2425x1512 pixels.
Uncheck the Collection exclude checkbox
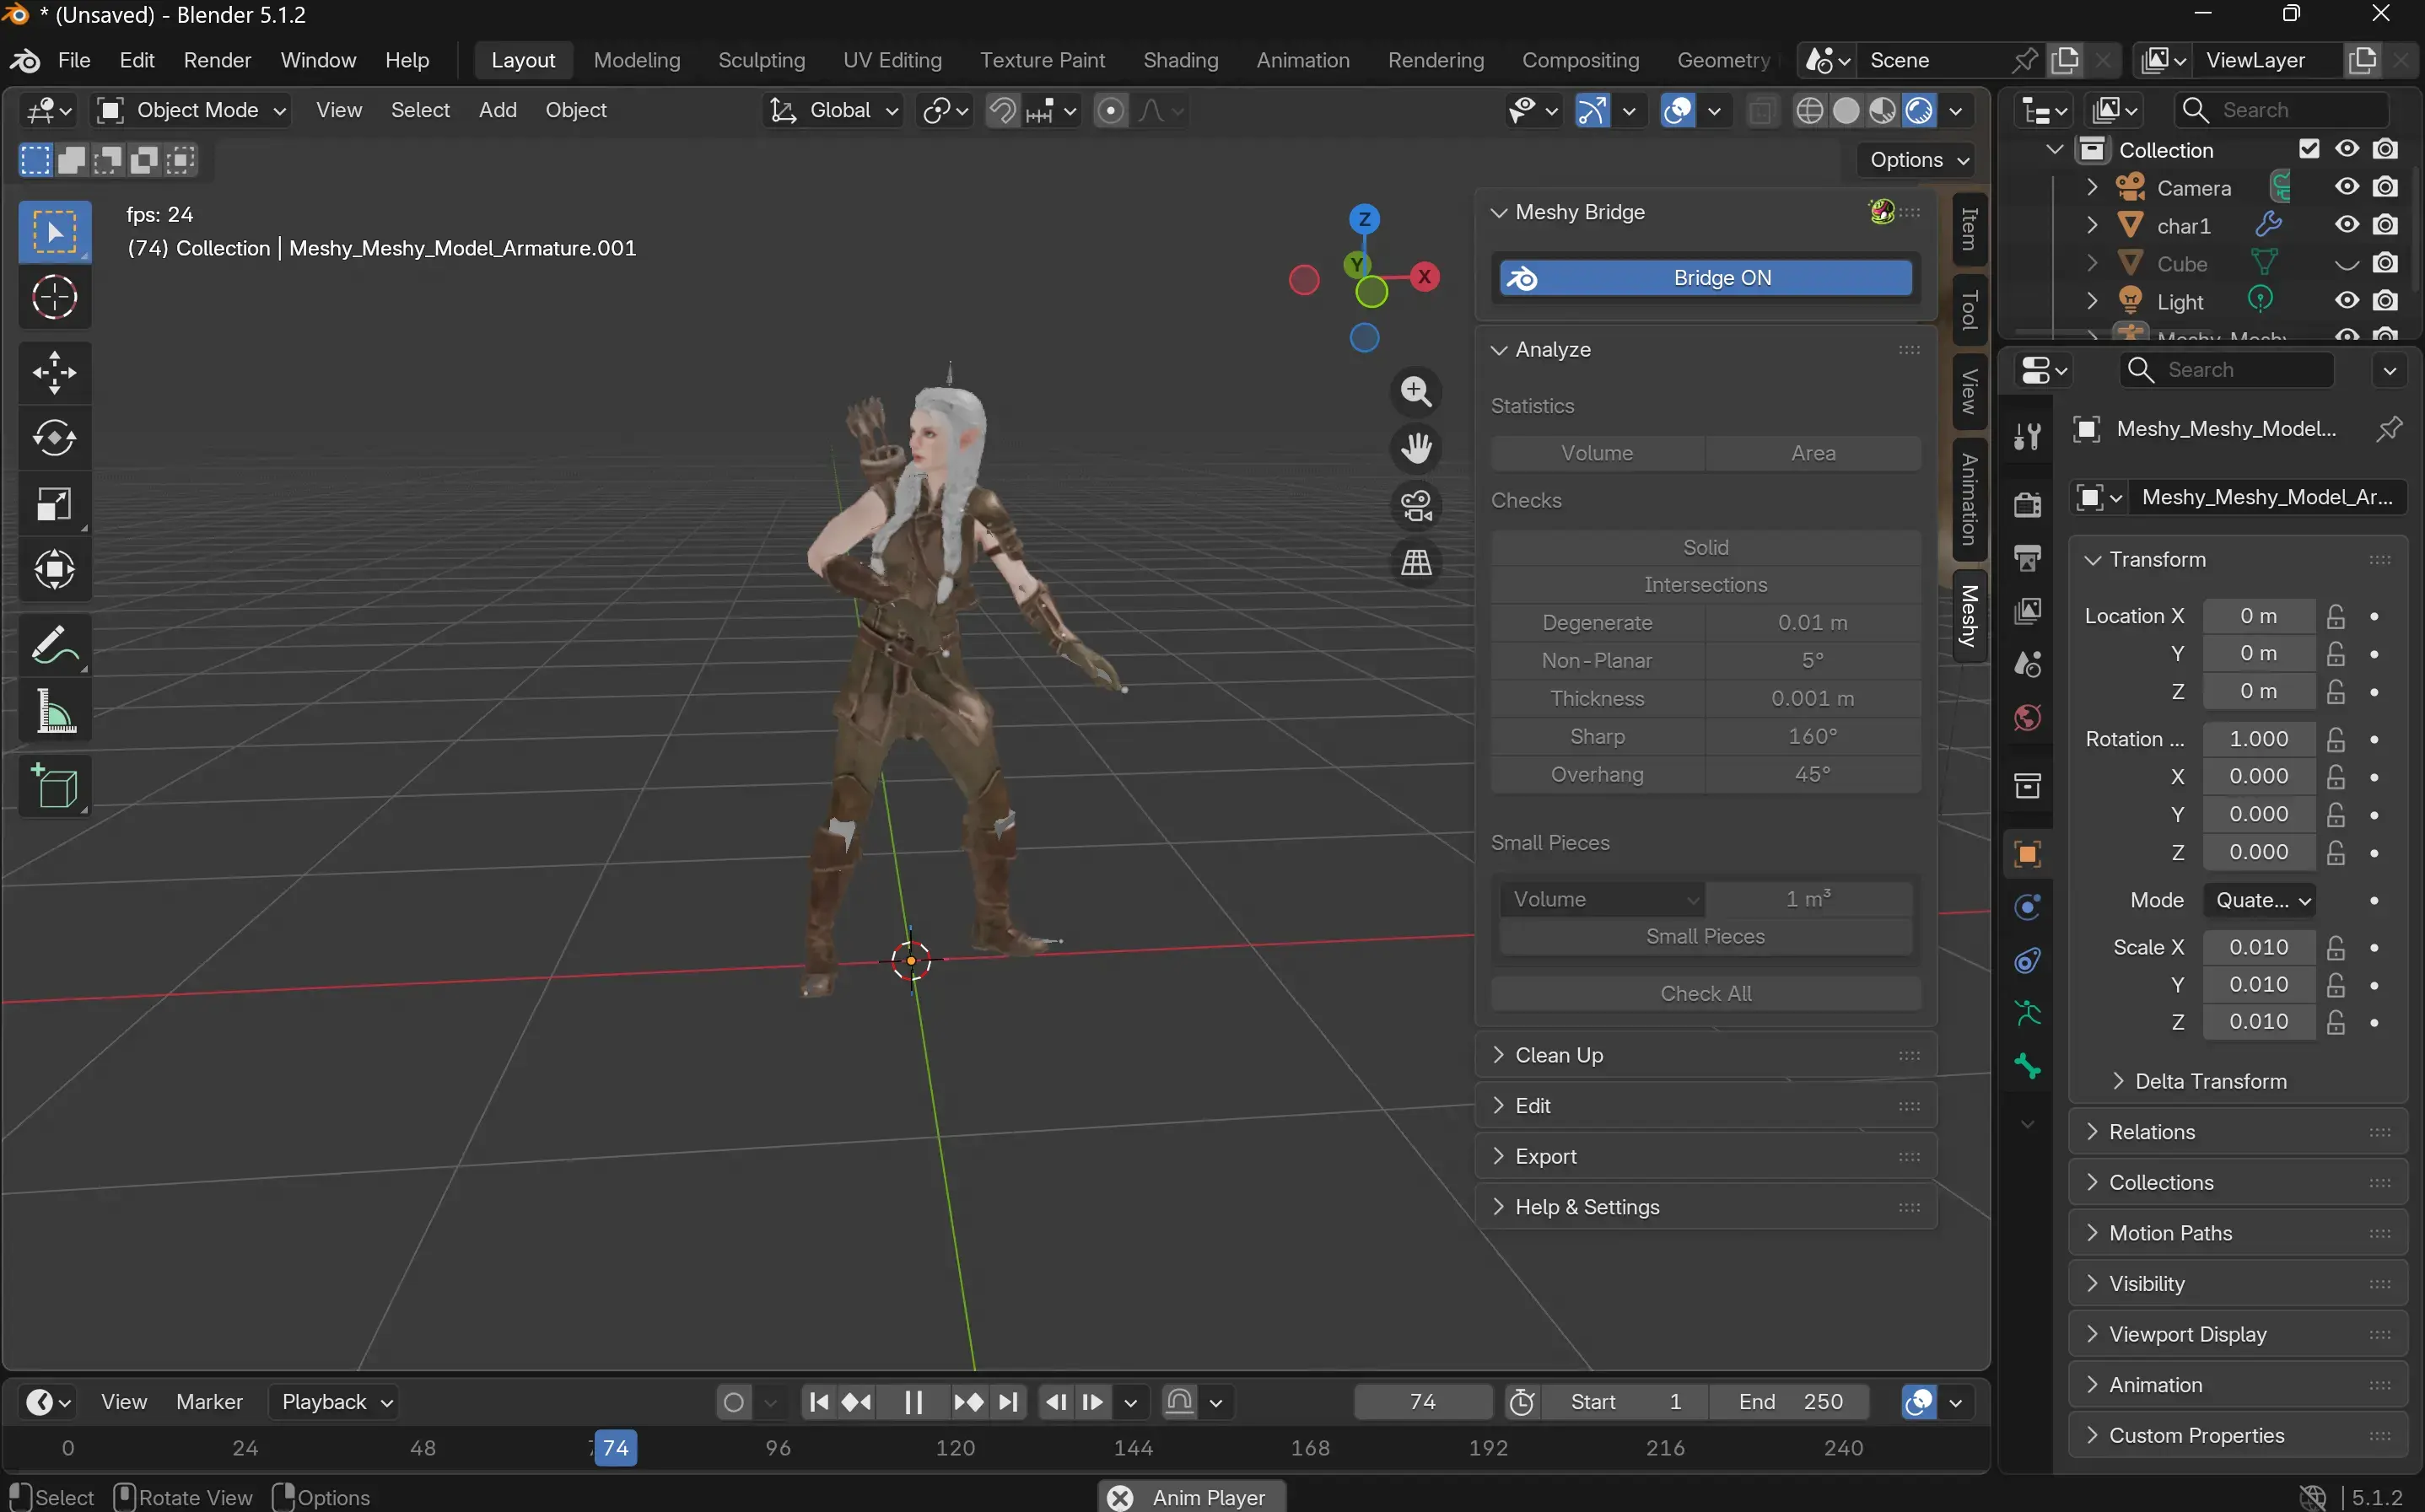click(2309, 149)
